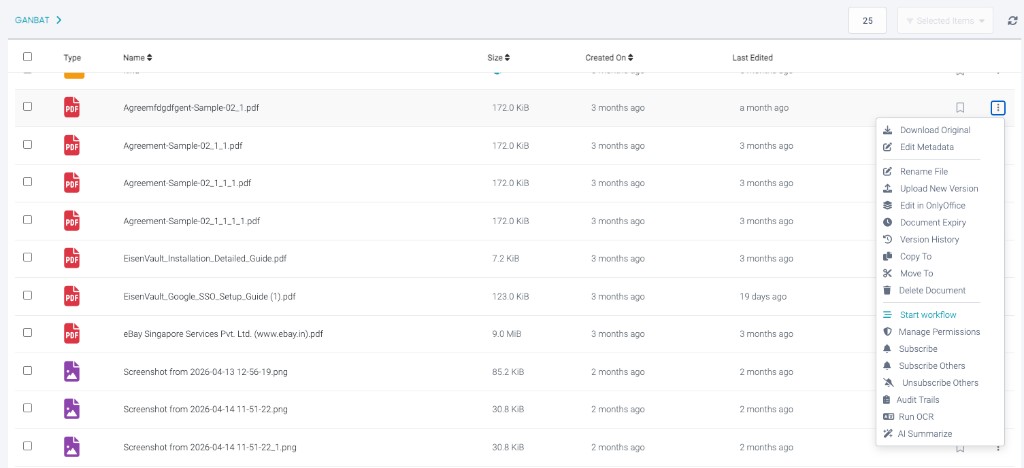
Task: Click the Version History clock-arrow icon
Action: (x=888, y=240)
